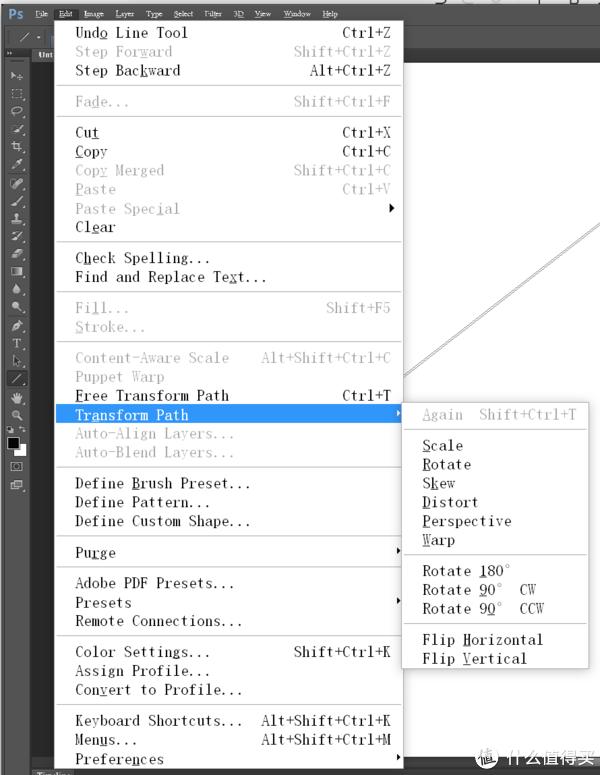Select the Blur tool
The height and width of the screenshot is (775, 600).
17,289
